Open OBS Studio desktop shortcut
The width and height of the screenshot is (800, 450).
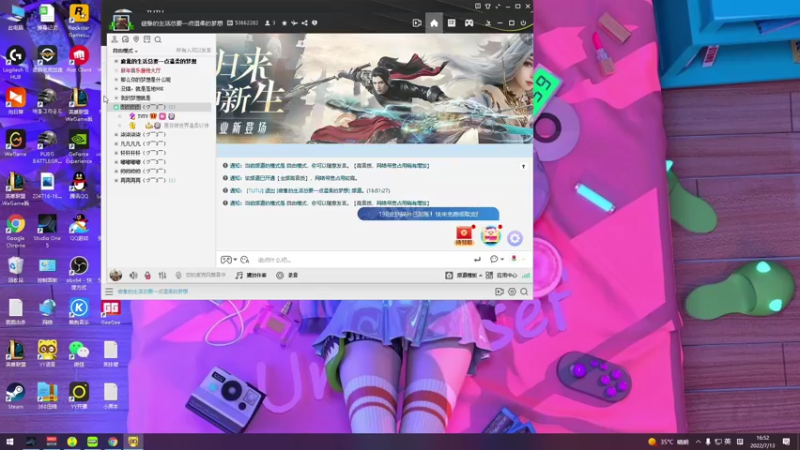pyautogui.click(x=79, y=272)
